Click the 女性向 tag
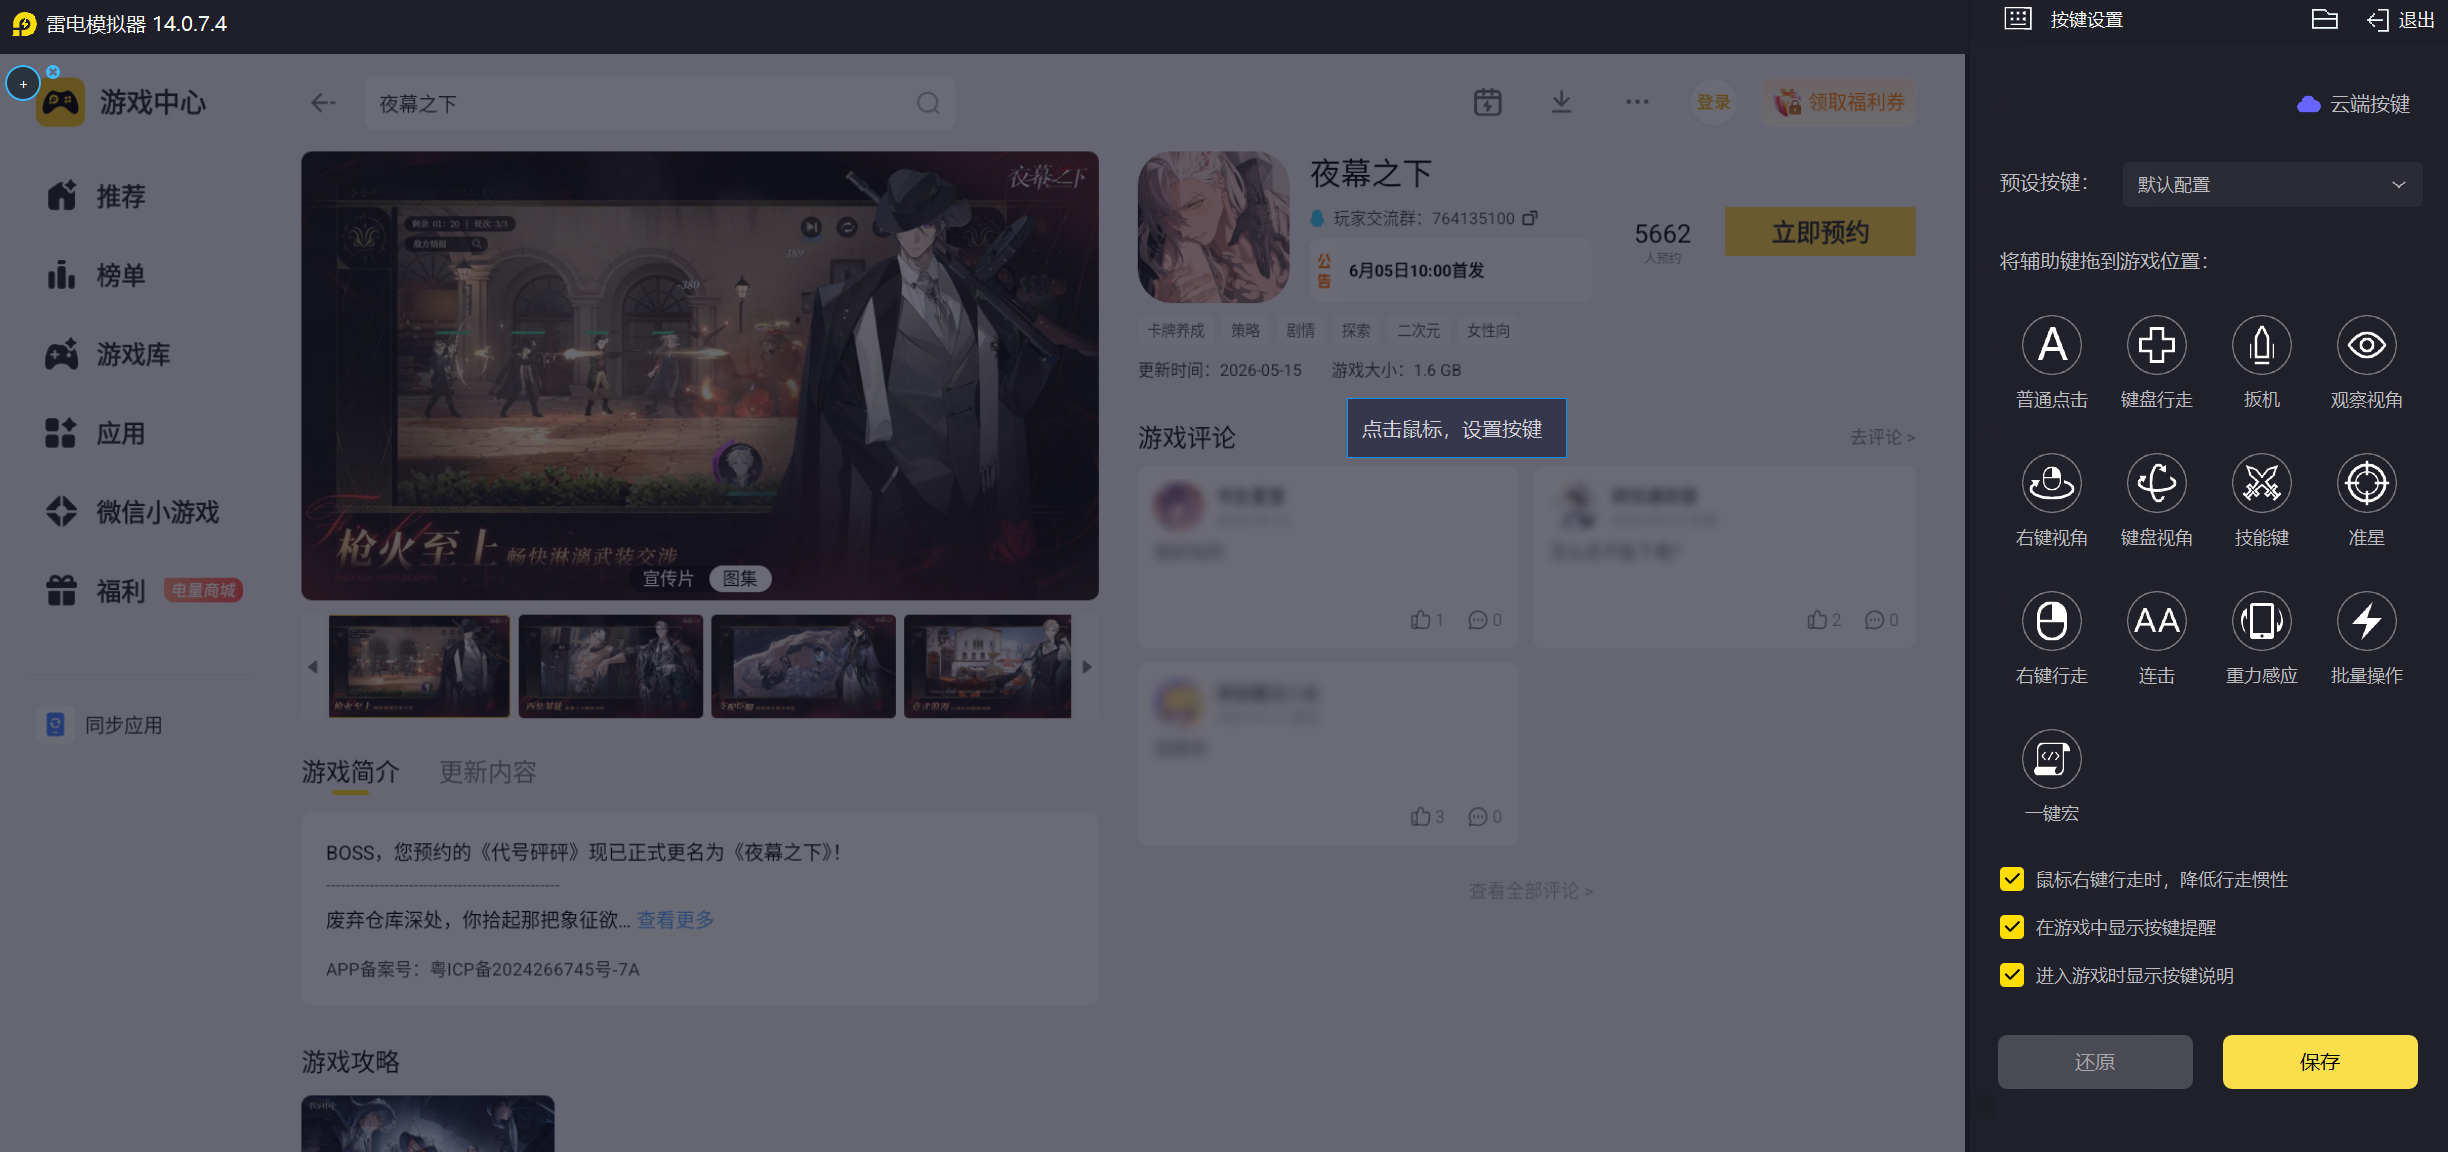This screenshot has height=1152, width=2448. click(x=1488, y=330)
